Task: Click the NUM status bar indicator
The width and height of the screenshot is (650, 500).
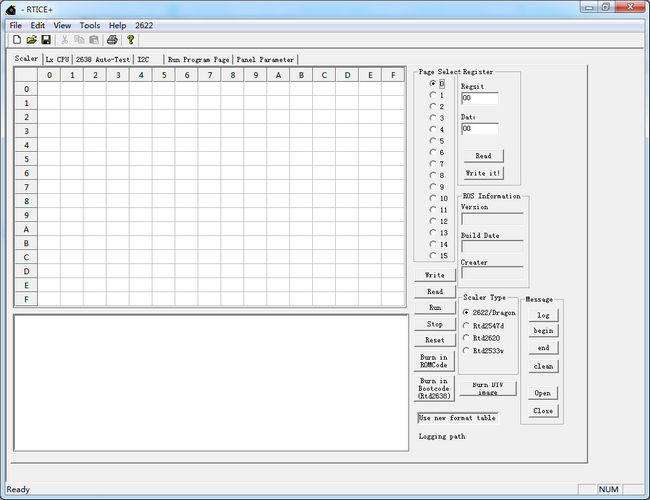Action: [609, 489]
